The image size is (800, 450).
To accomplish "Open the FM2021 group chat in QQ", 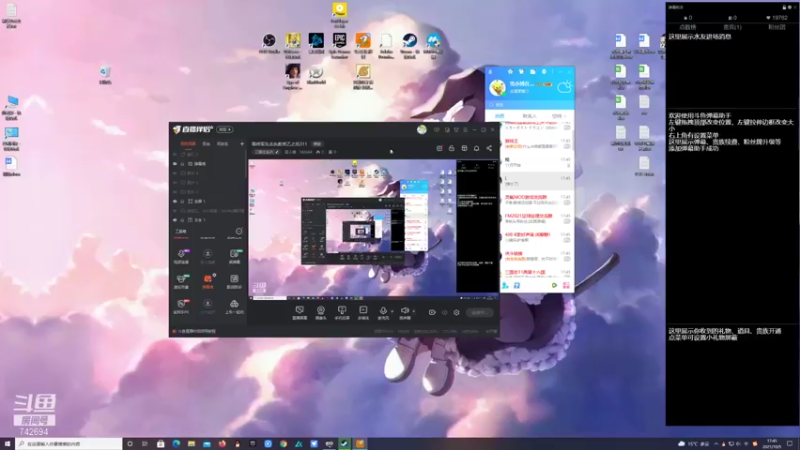I will coord(537,219).
